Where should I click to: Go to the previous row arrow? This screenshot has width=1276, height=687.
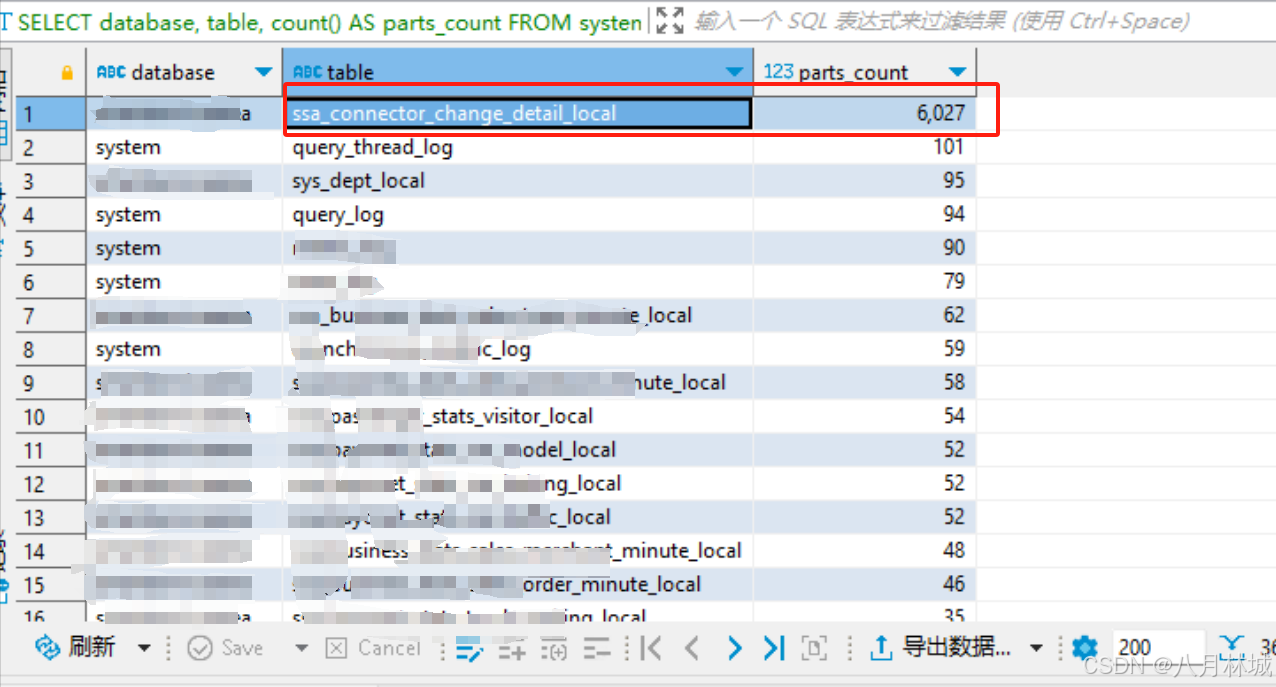point(691,649)
